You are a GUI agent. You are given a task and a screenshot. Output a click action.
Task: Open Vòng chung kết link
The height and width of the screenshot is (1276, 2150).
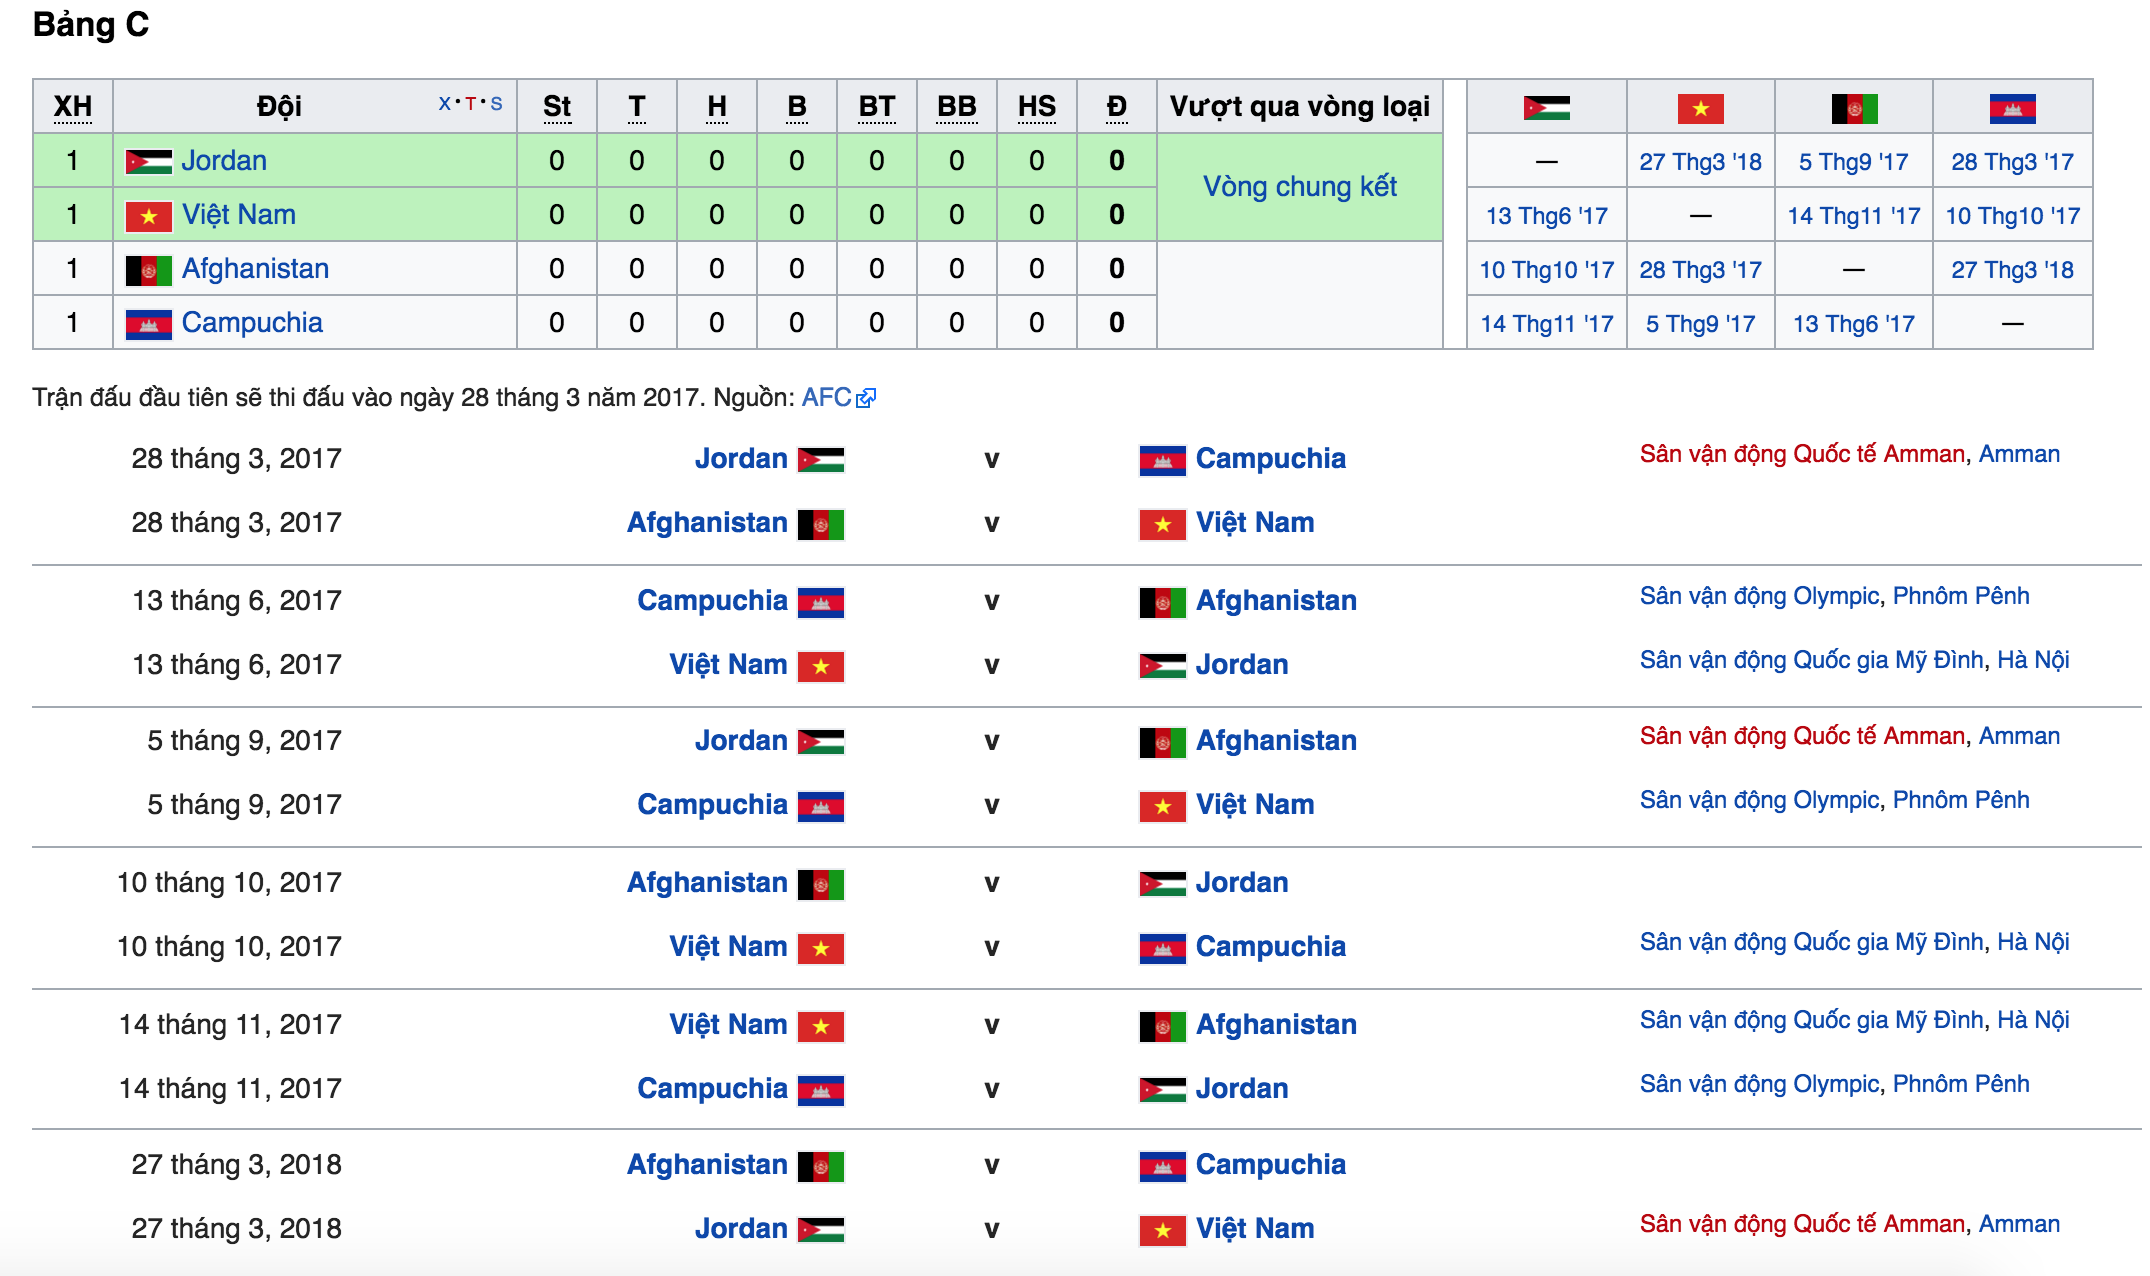tap(1299, 187)
